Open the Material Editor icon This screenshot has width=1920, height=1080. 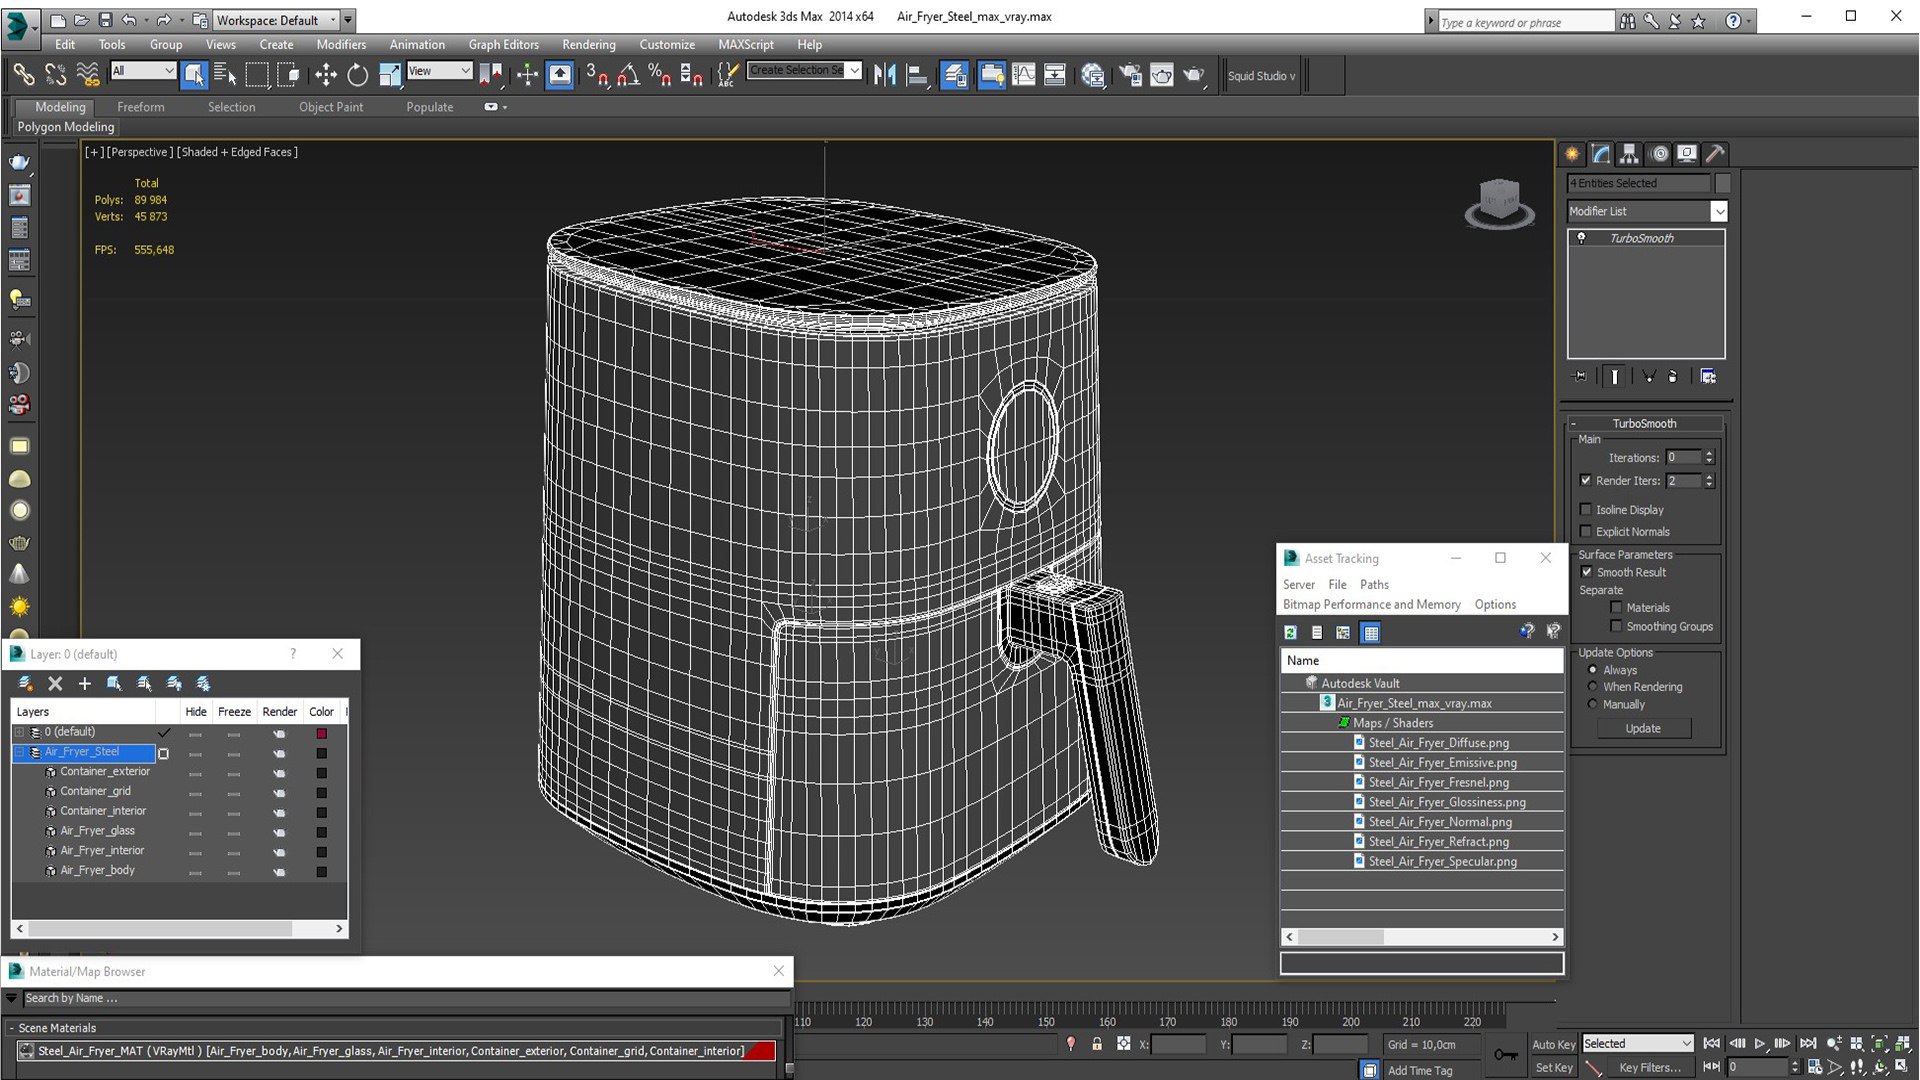[1093, 75]
